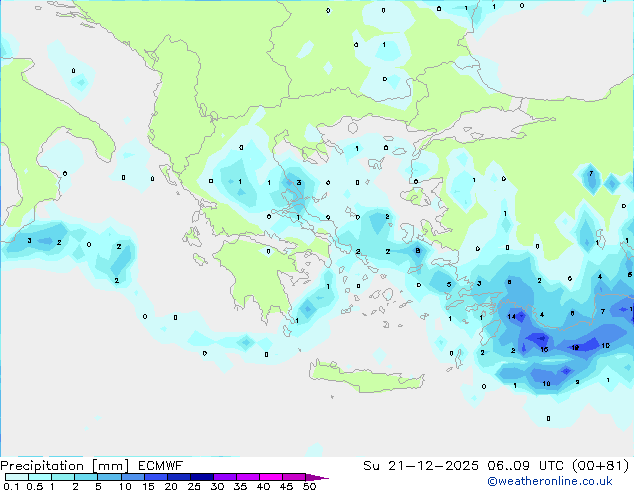The width and height of the screenshot is (634, 490).
Task: Click the '35' legend scale label
Action: [240, 486]
